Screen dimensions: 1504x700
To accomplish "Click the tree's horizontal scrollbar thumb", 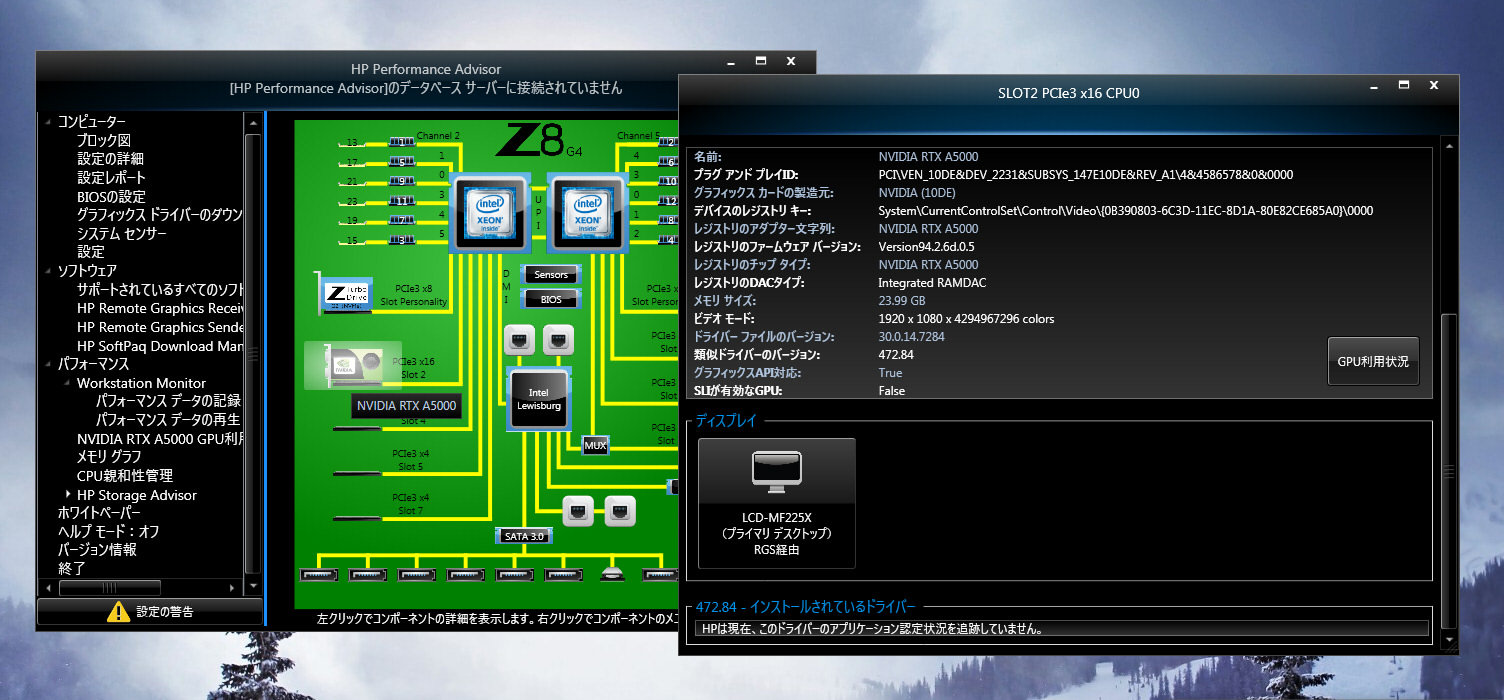I will tap(110, 588).
